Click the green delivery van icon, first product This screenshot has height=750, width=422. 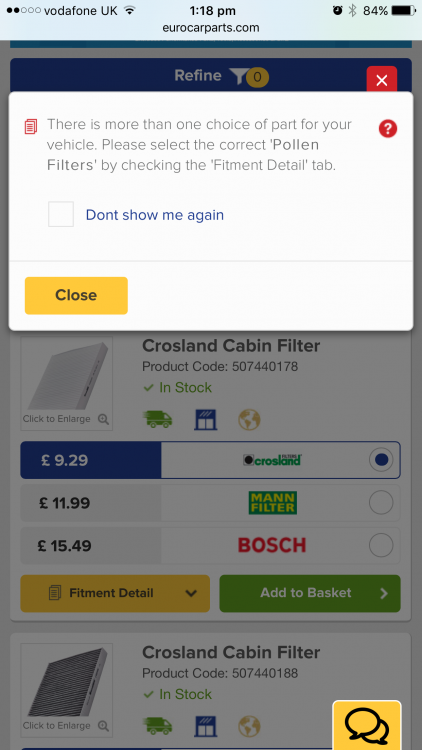158,419
